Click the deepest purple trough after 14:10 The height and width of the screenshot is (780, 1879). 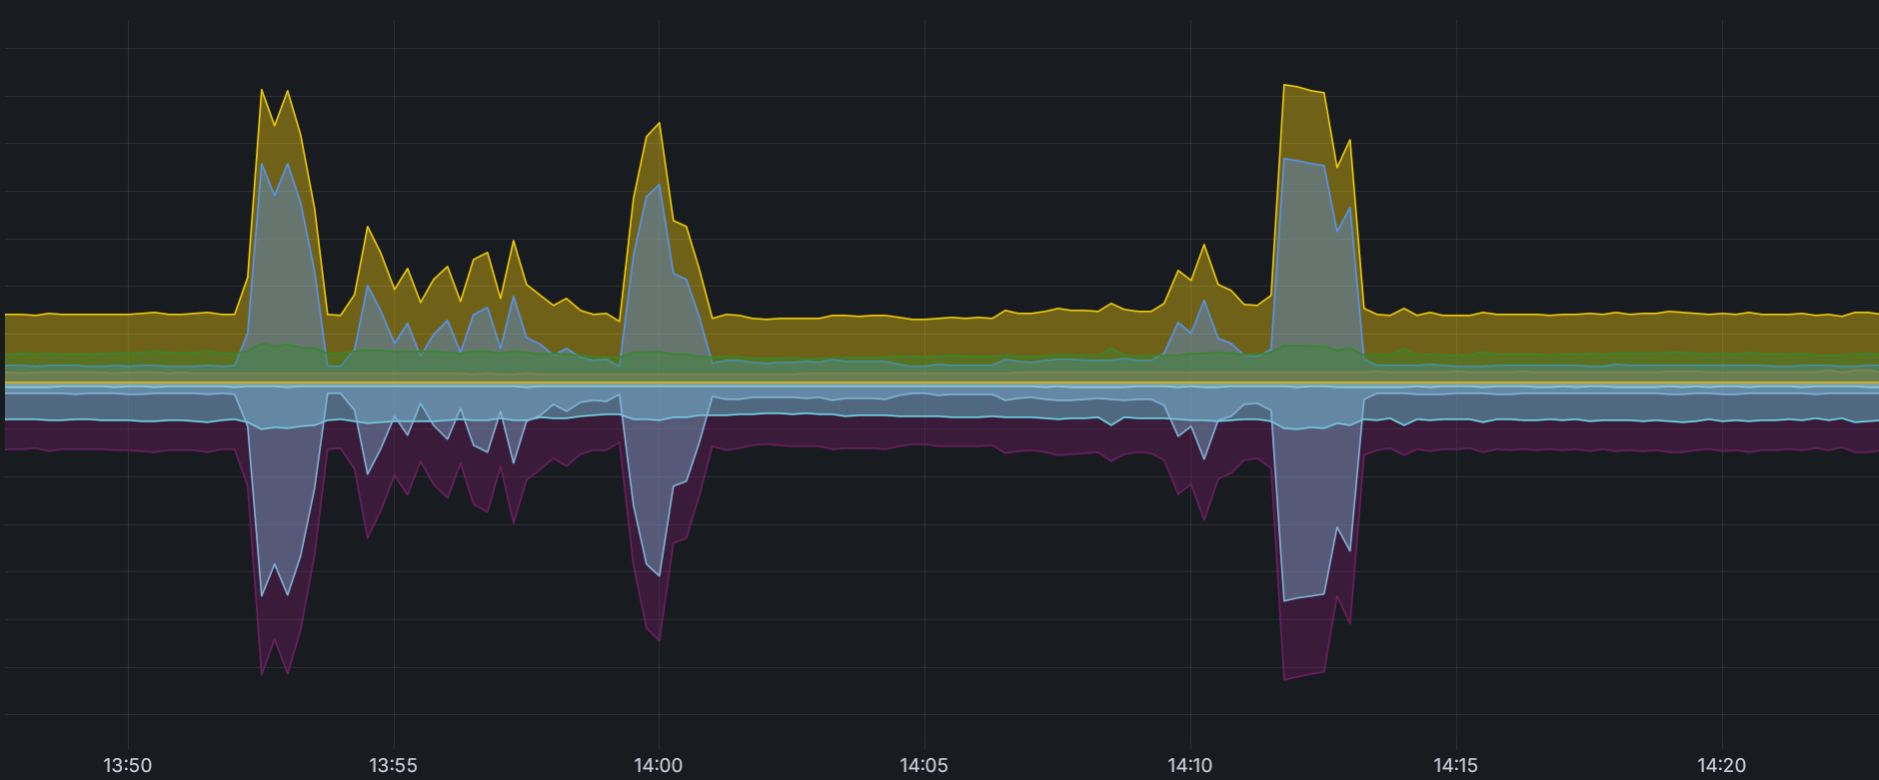click(1285, 679)
